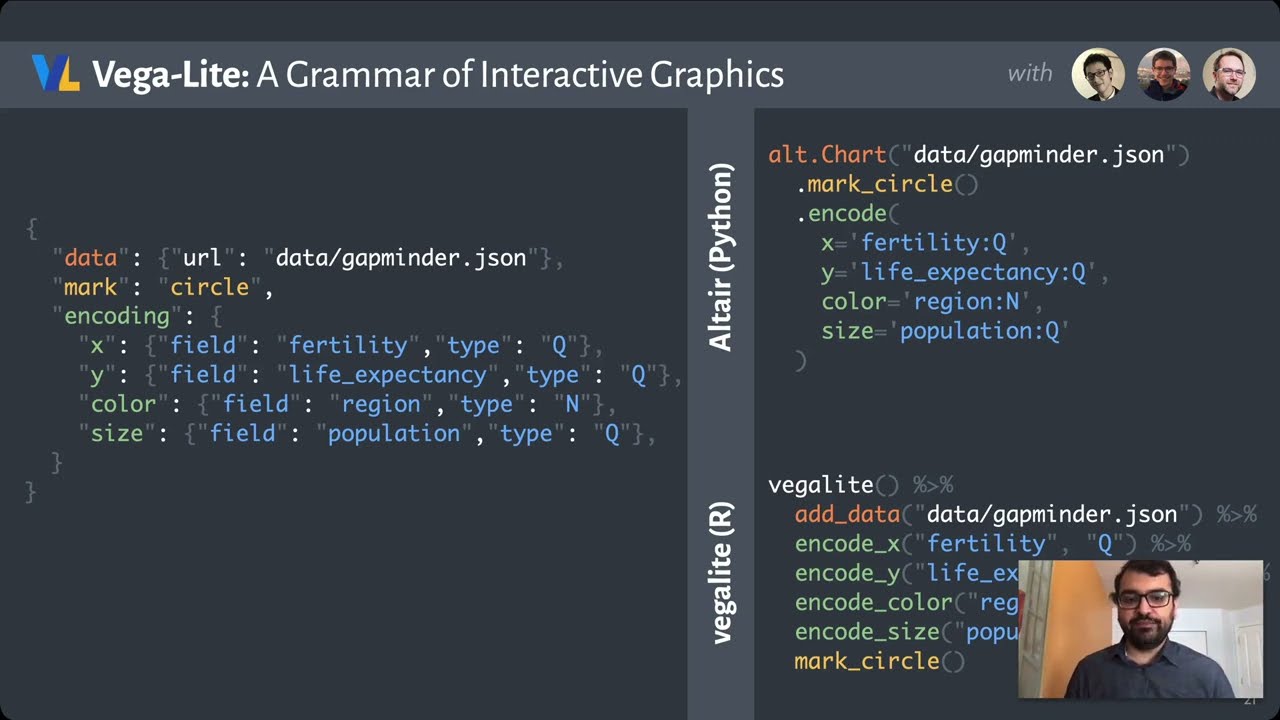This screenshot has width=1280, height=720.
Task: Click the R 'encode_x("fertility", "Q")' line
Action: tap(993, 543)
